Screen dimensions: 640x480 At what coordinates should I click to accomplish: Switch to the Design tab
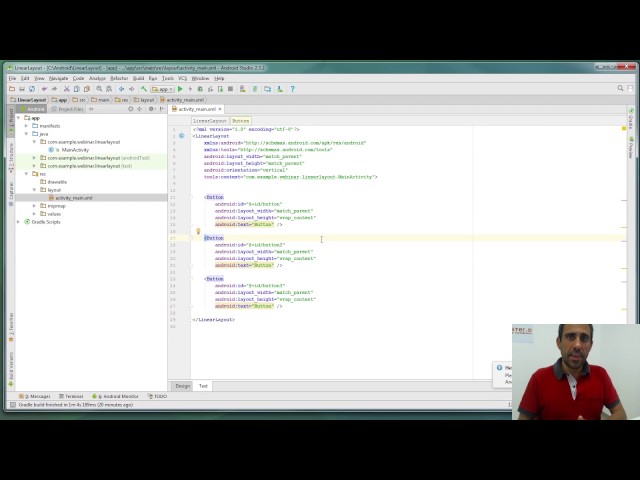(x=182, y=386)
